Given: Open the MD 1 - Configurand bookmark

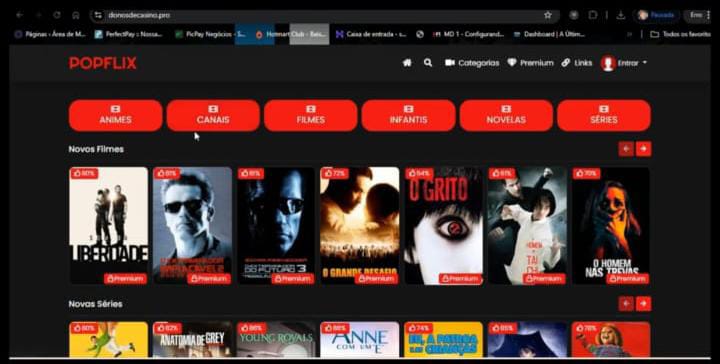Looking at the screenshot, I should [468, 34].
